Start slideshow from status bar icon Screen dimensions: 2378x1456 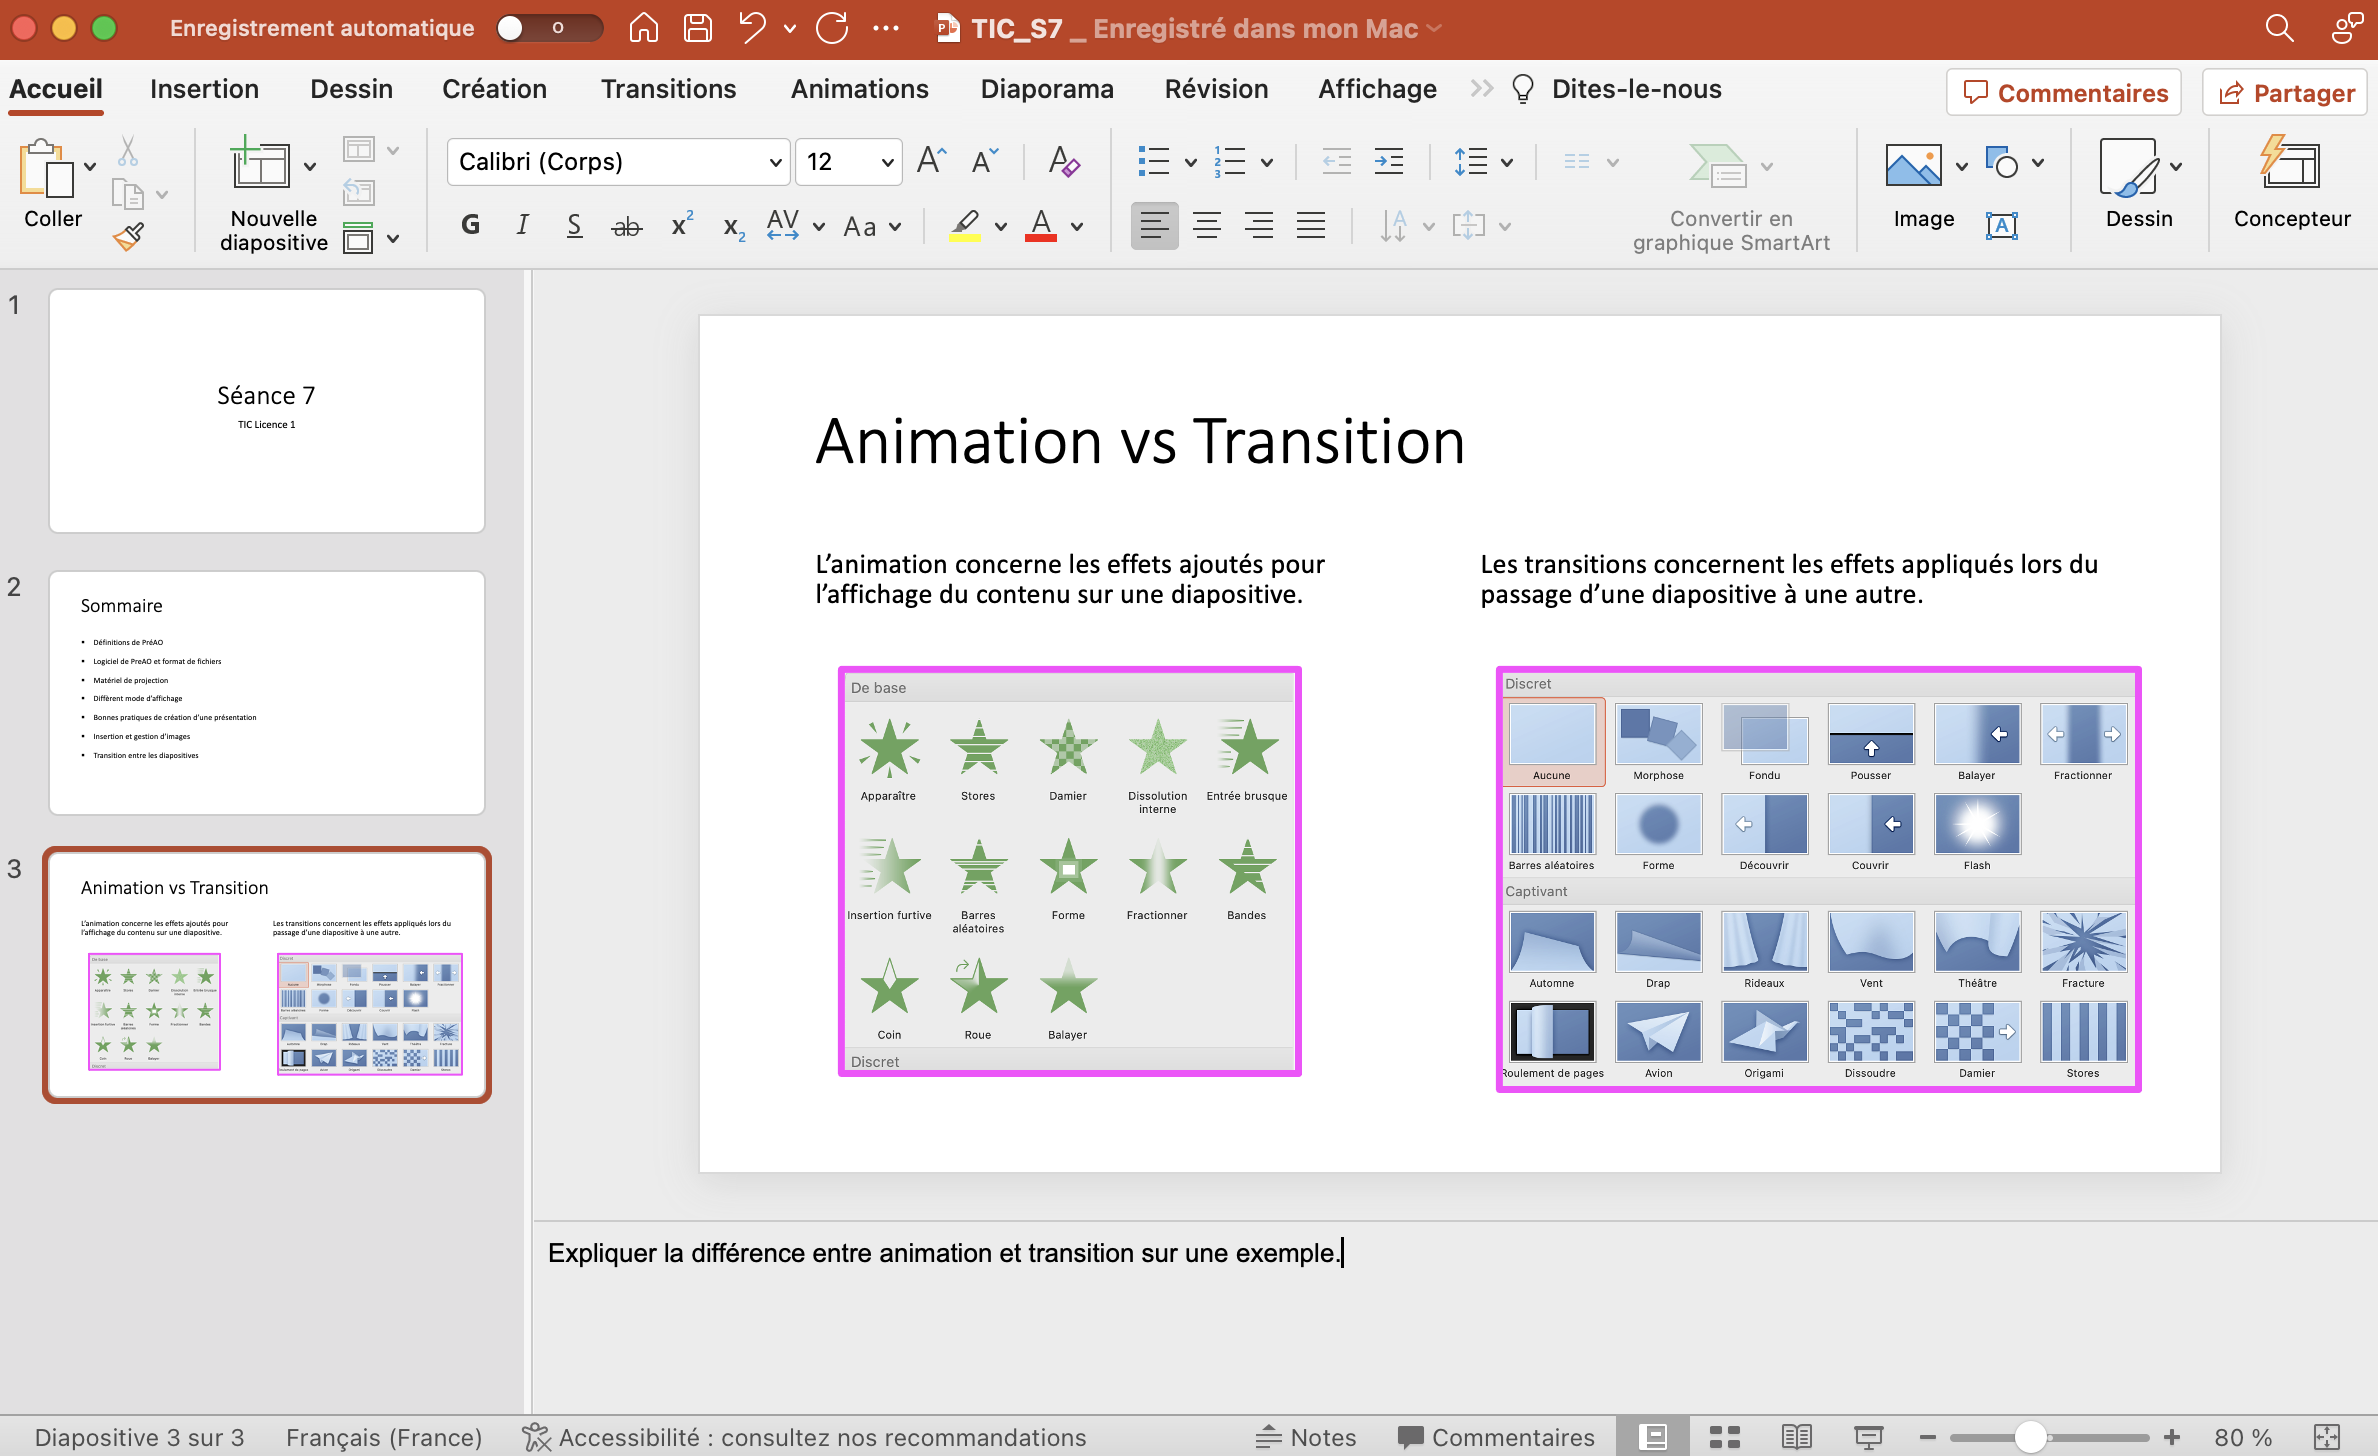pyautogui.click(x=1868, y=1437)
